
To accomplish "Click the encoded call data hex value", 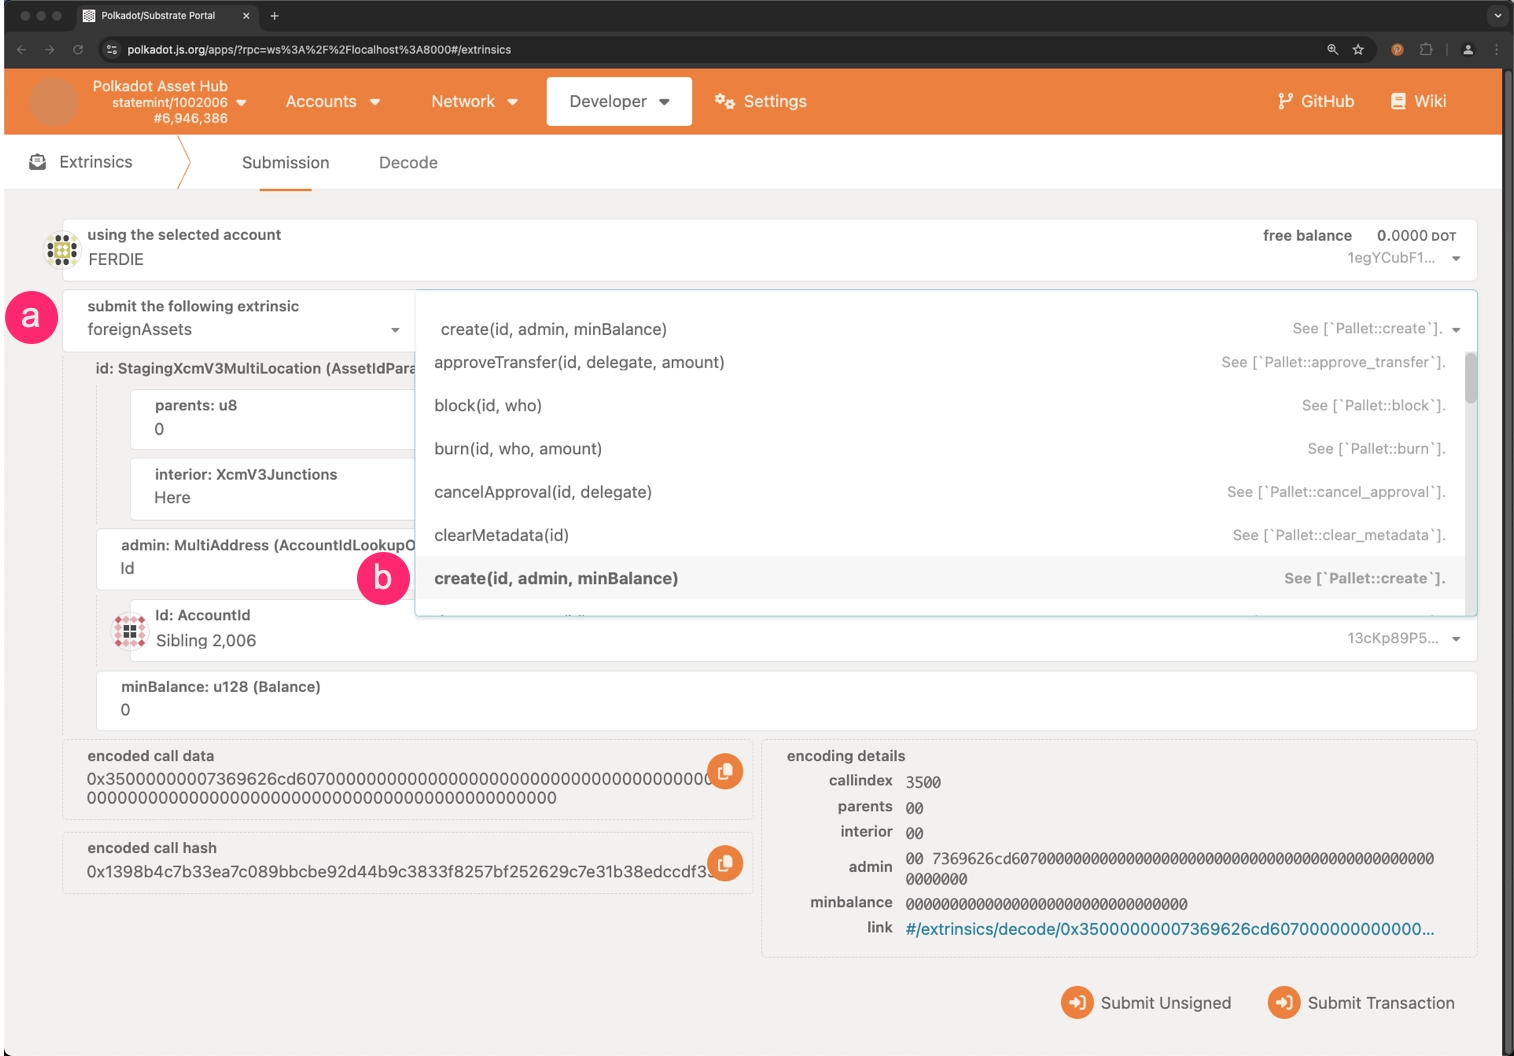I will 400,788.
